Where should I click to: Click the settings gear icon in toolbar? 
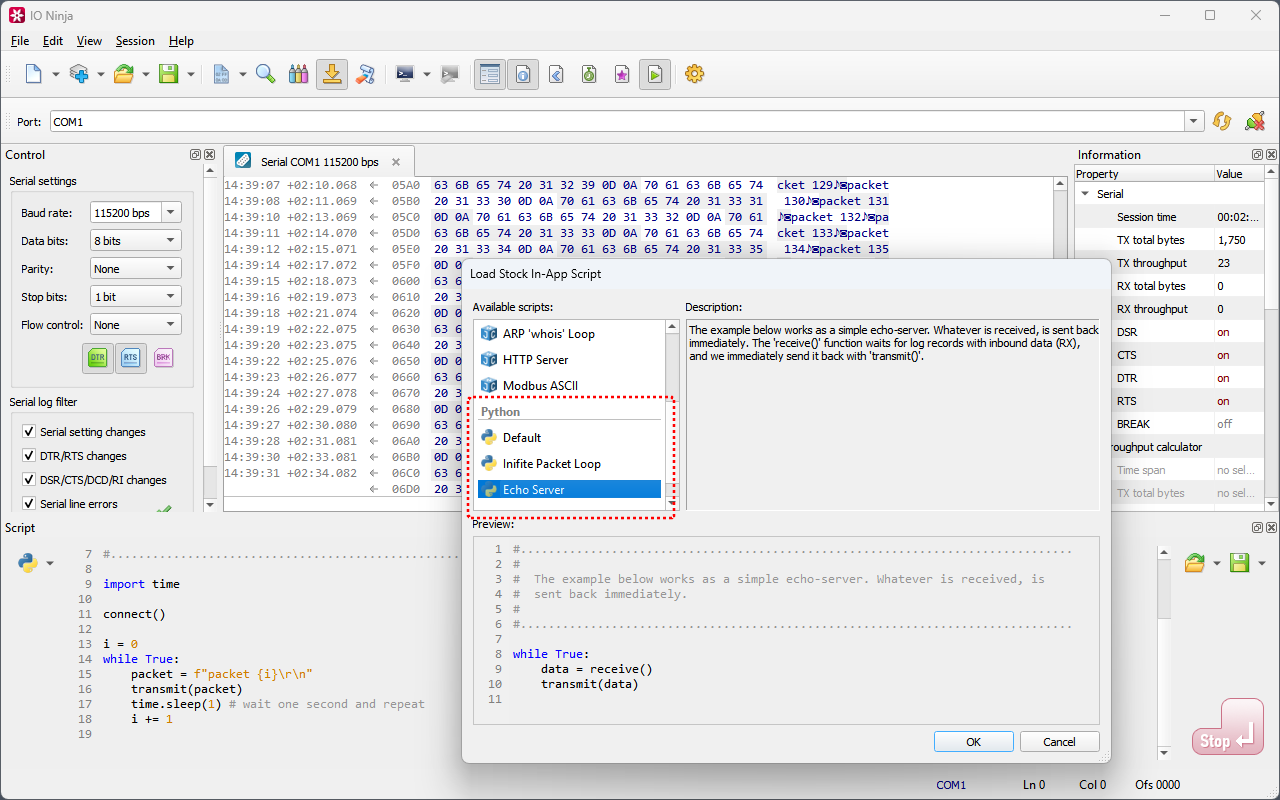pyautogui.click(x=694, y=74)
